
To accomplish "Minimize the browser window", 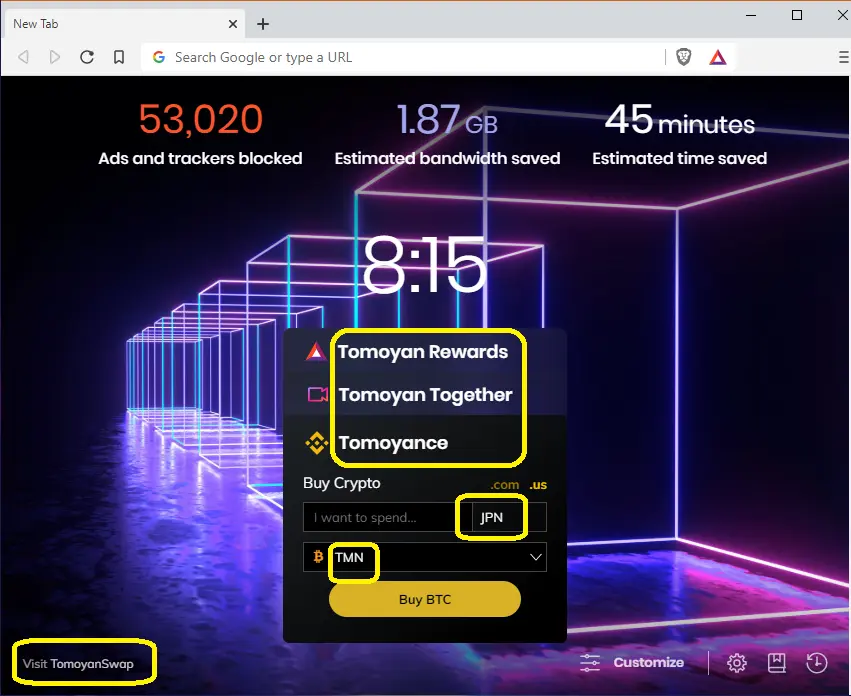I will click(751, 15).
